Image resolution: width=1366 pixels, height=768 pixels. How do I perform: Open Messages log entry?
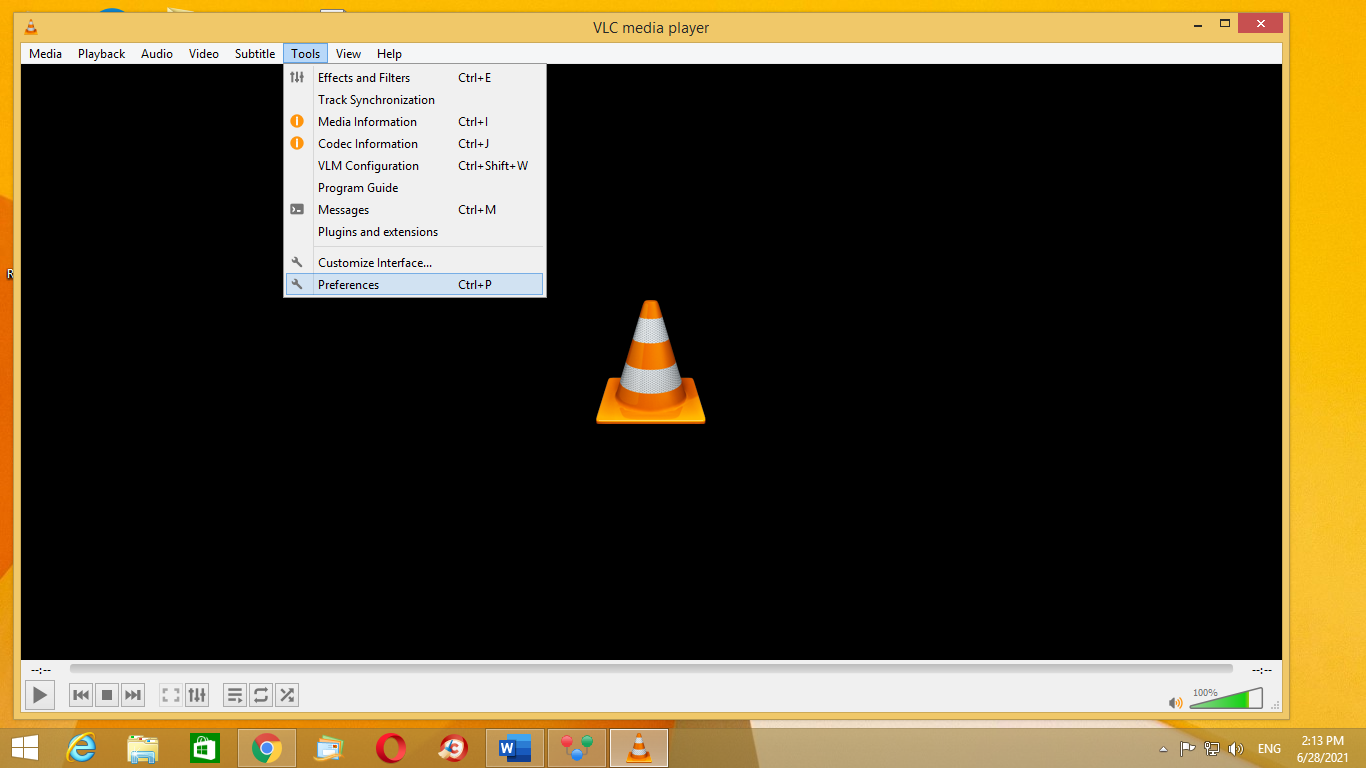pos(415,210)
